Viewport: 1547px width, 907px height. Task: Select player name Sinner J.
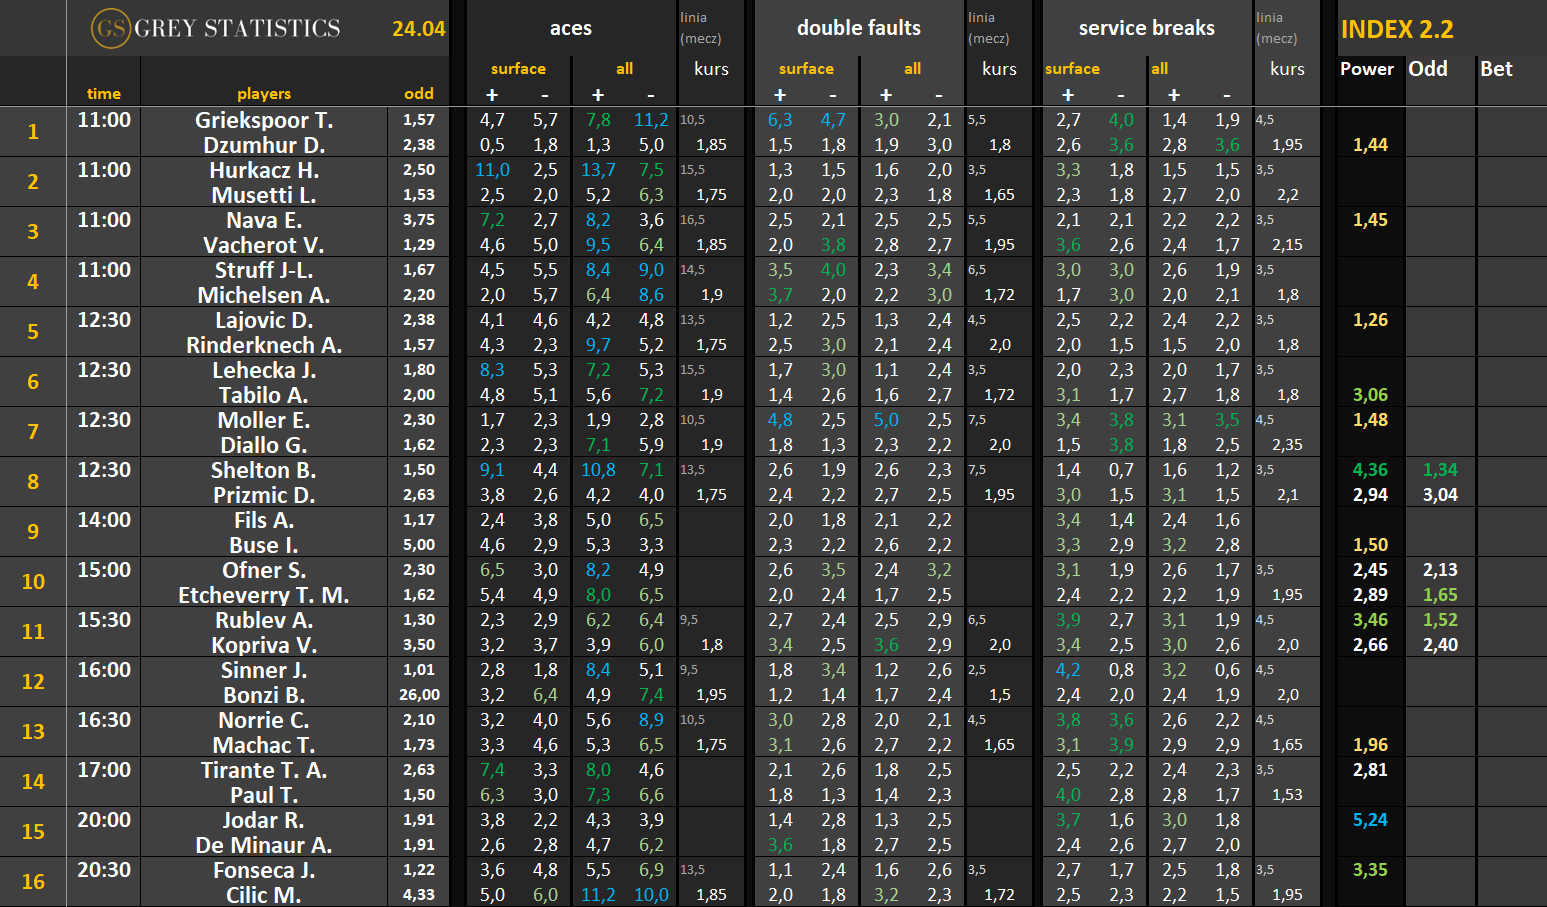pyautogui.click(x=264, y=670)
